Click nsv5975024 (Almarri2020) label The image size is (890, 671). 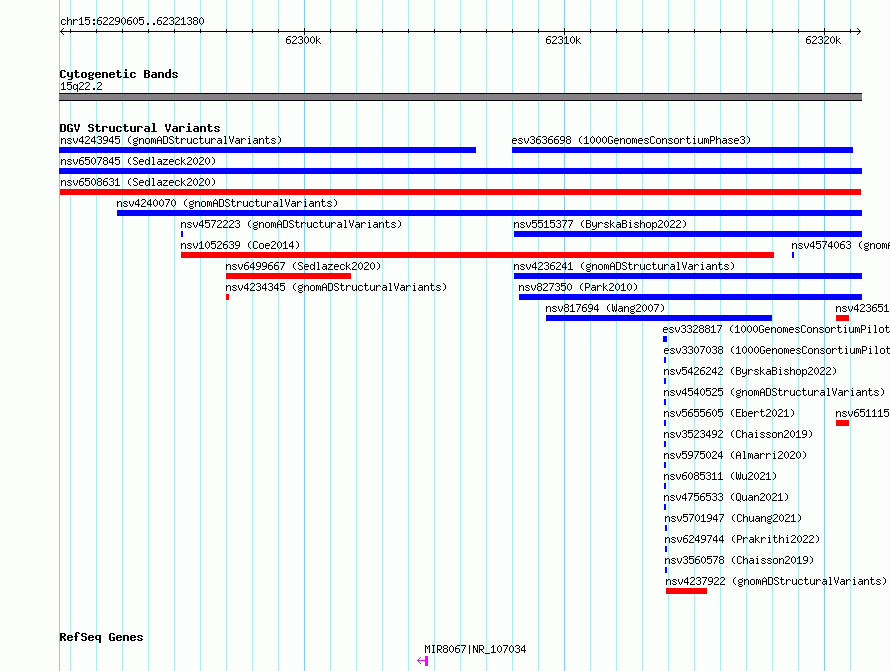[735, 455]
